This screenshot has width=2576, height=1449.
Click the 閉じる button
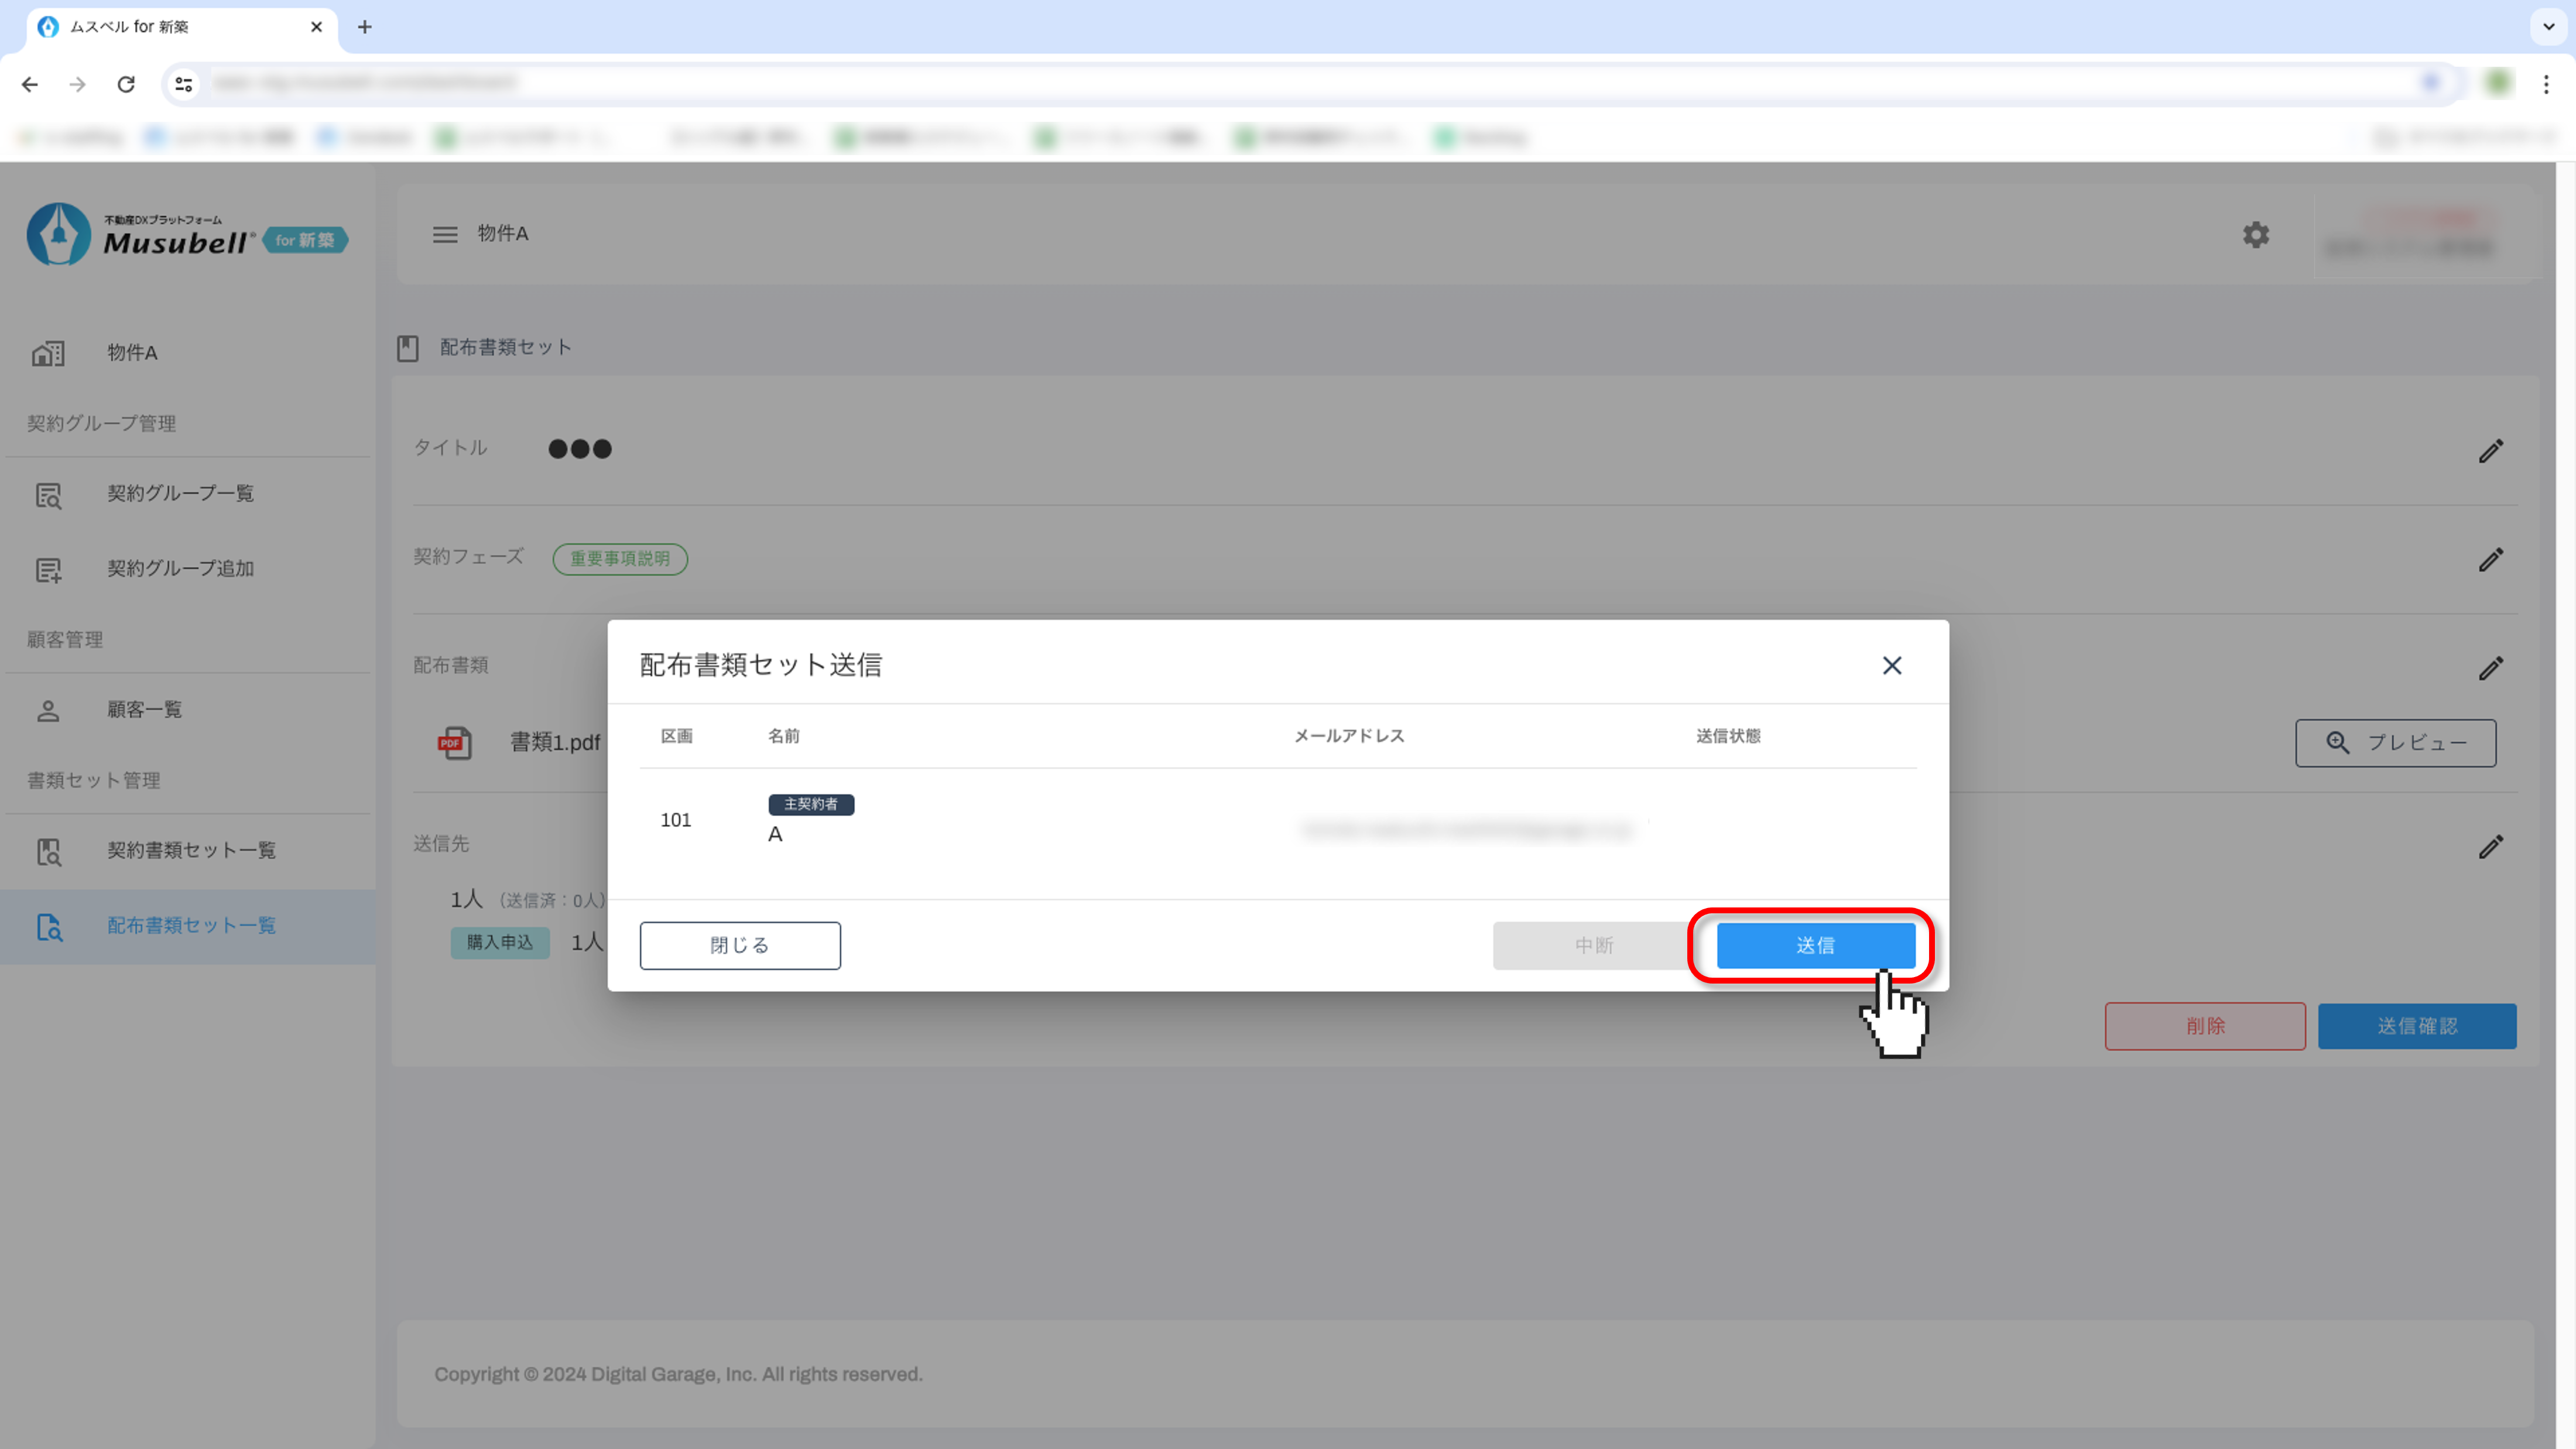tap(740, 945)
